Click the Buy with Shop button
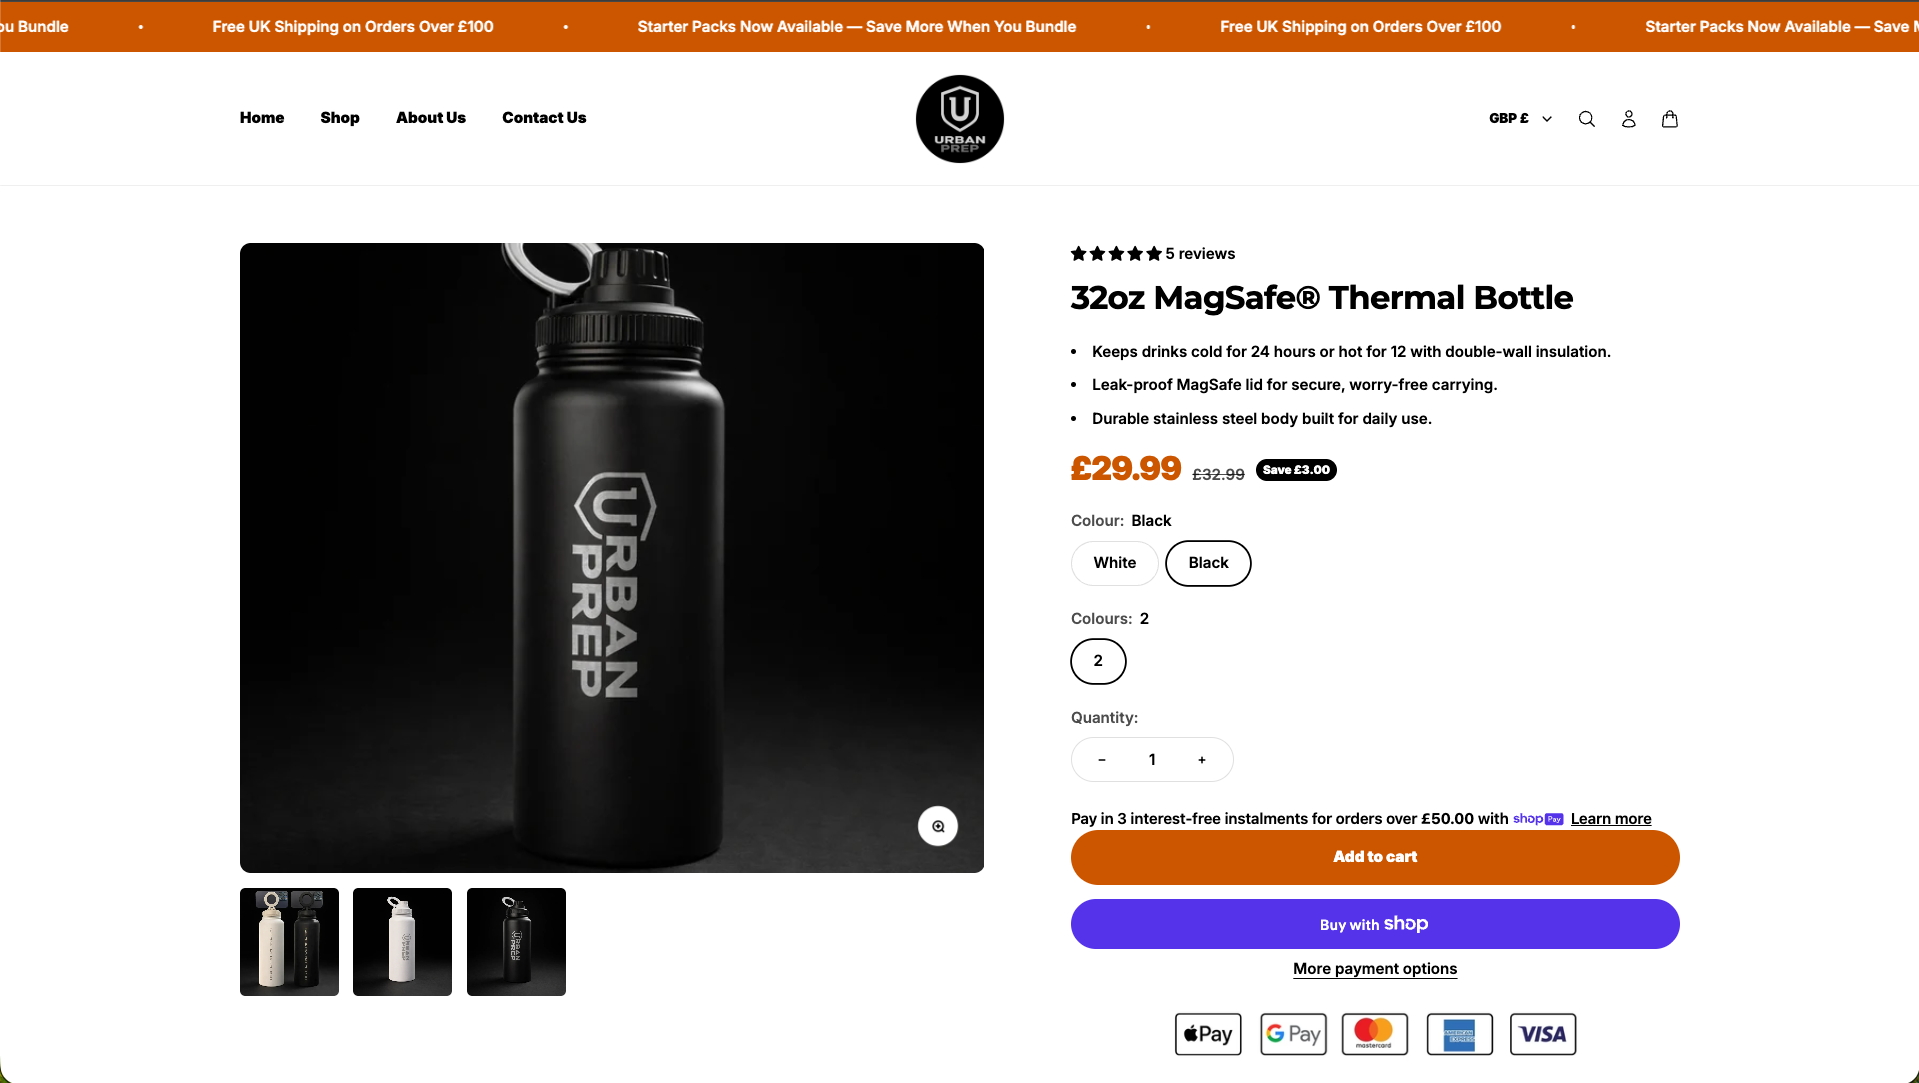This screenshot has width=1919, height=1083. [1375, 924]
